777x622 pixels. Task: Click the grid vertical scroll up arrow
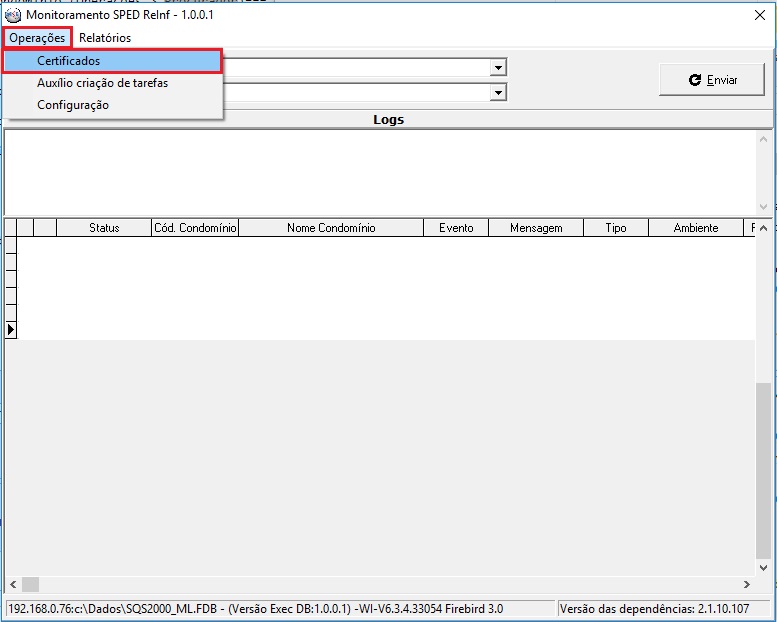tap(763, 228)
